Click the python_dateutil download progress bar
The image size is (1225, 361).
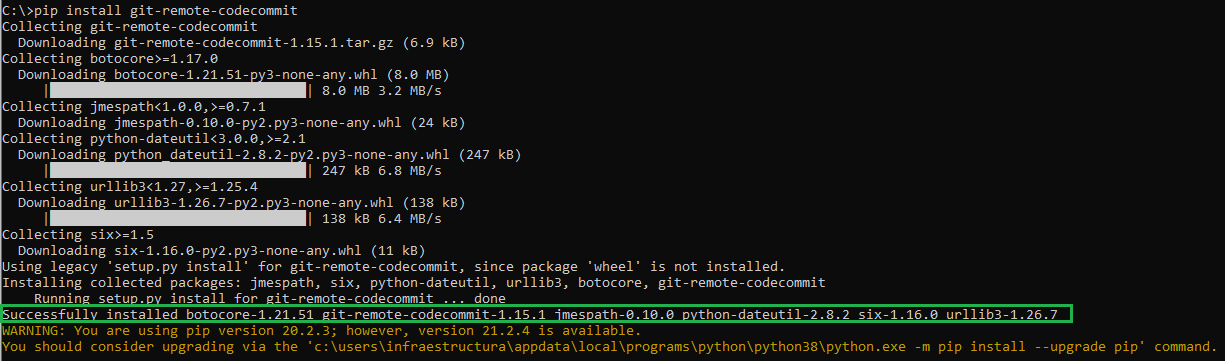point(180,170)
